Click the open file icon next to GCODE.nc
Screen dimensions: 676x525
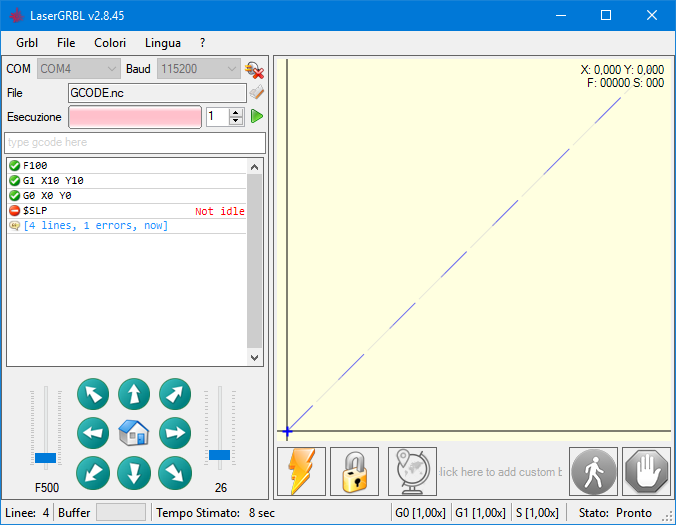[256, 93]
